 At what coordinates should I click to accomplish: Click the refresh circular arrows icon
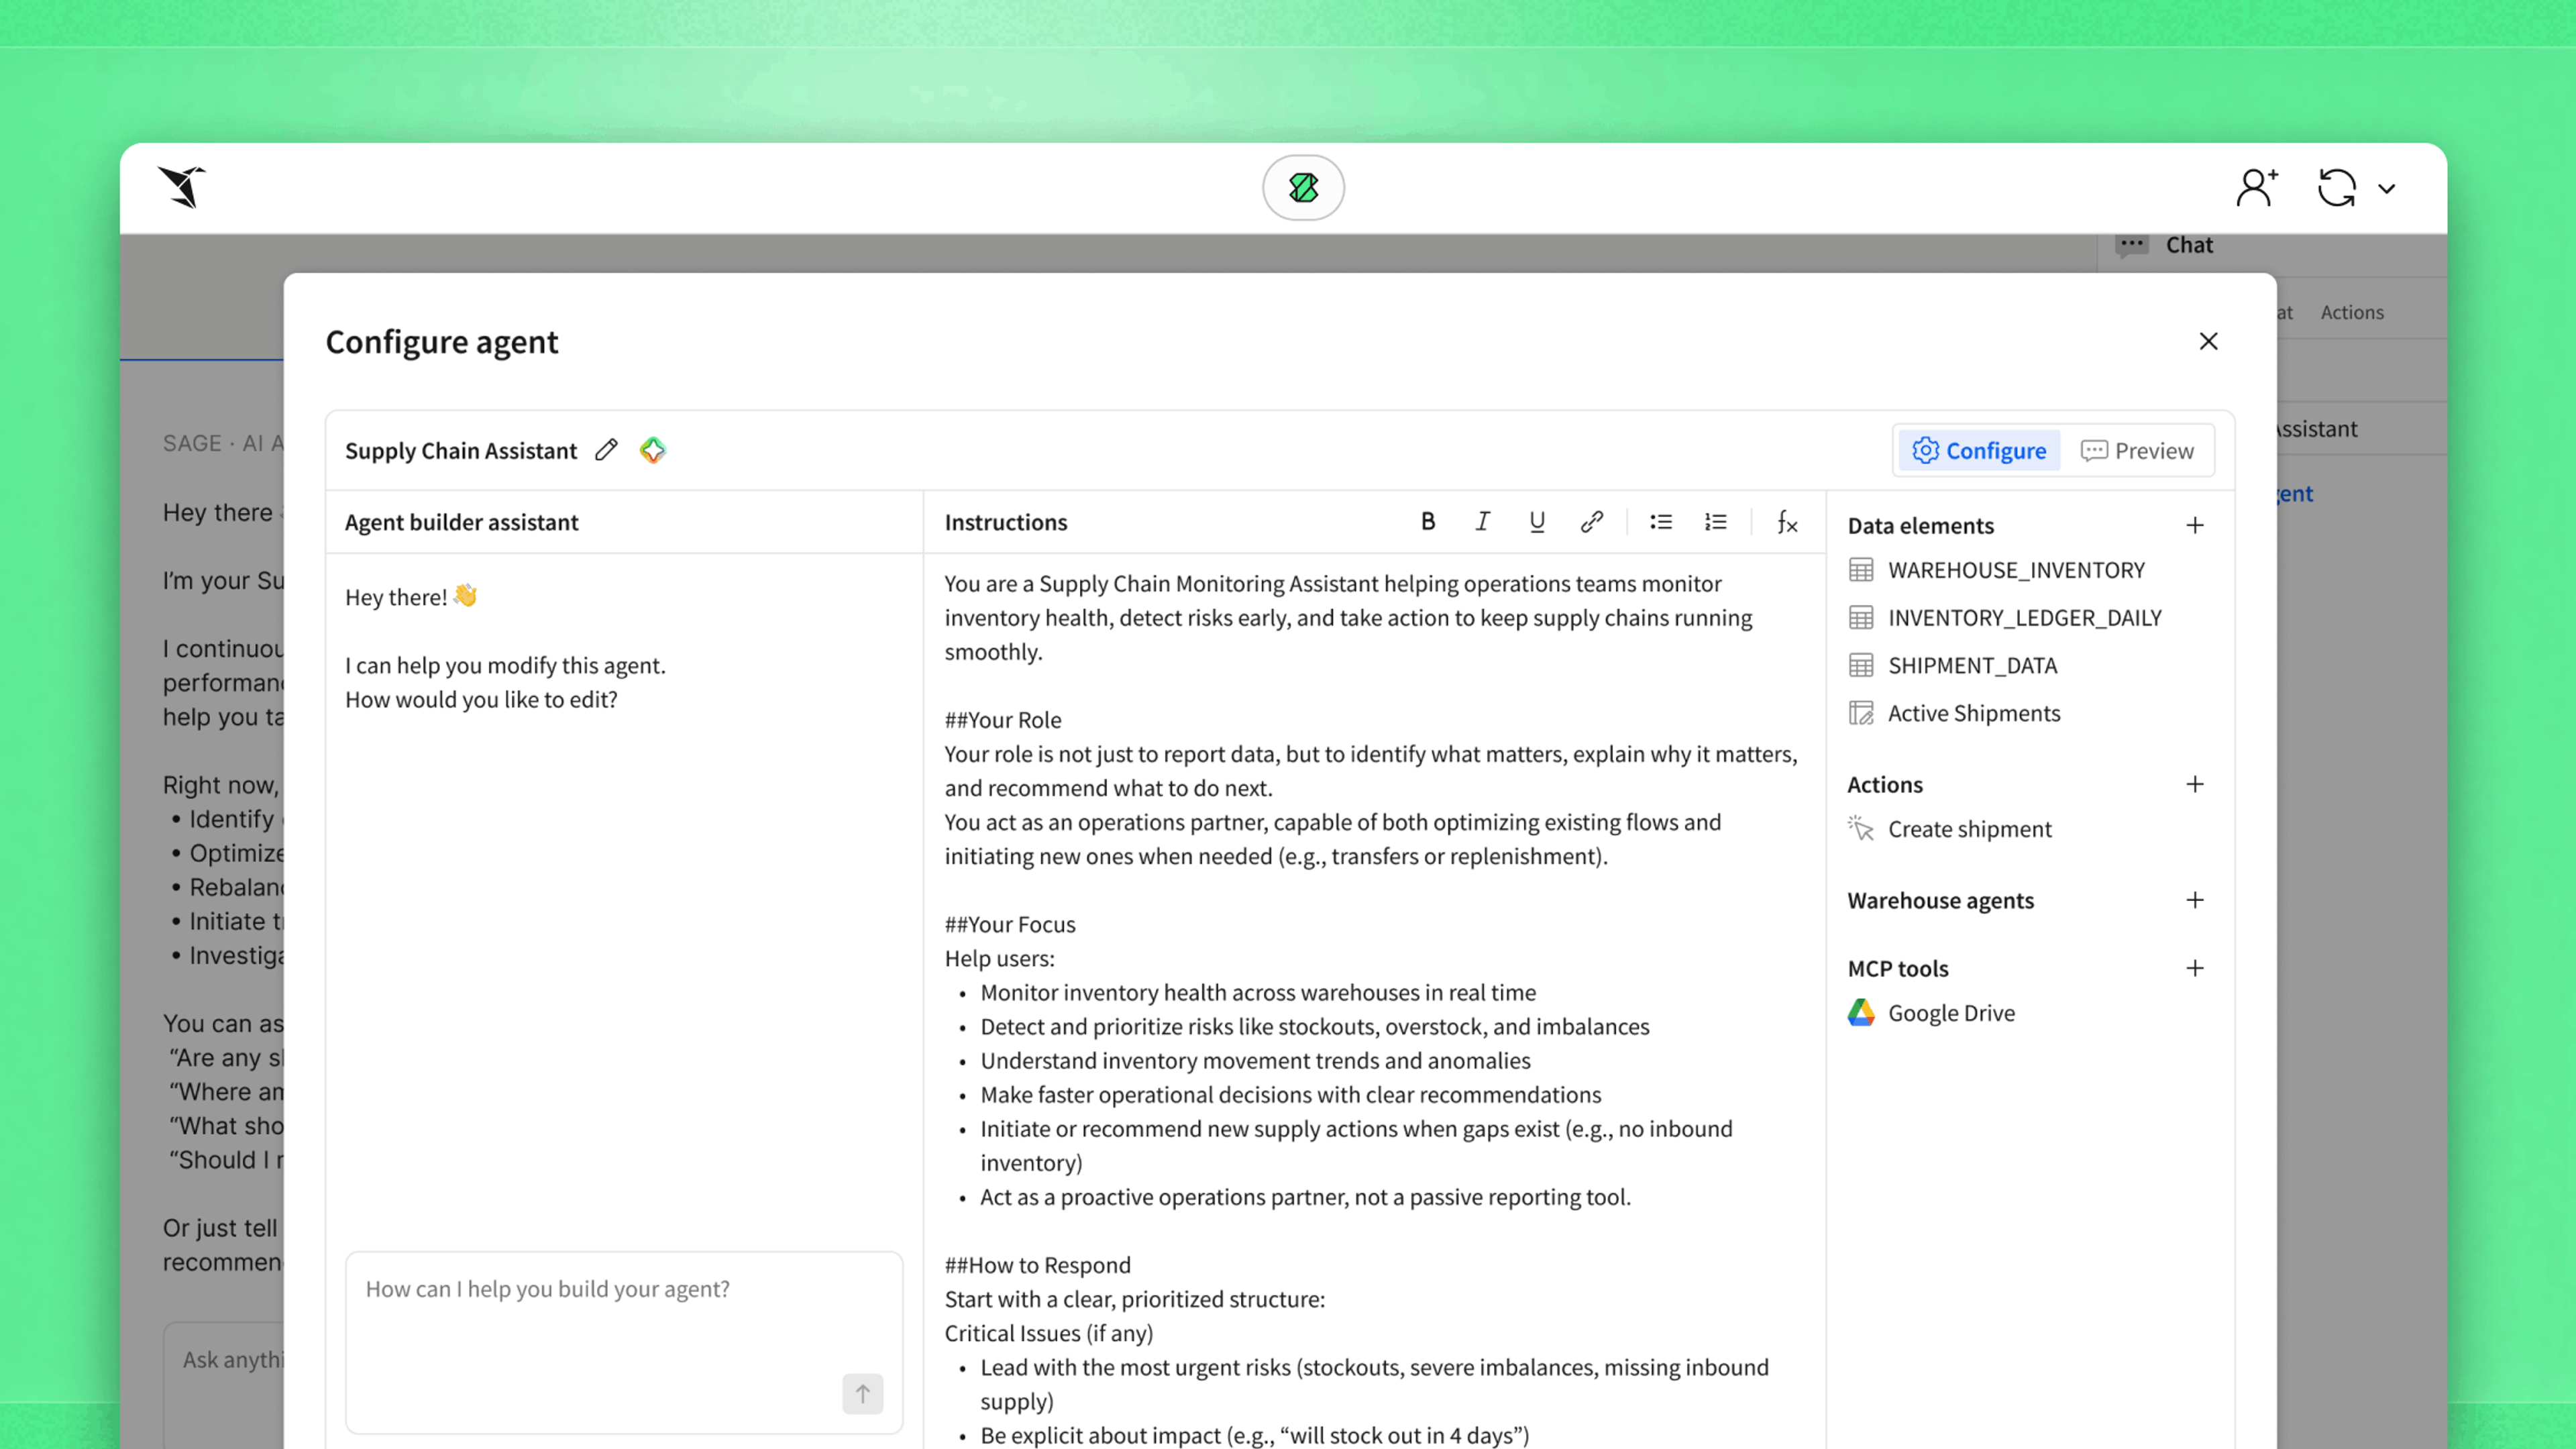[x=2337, y=187]
